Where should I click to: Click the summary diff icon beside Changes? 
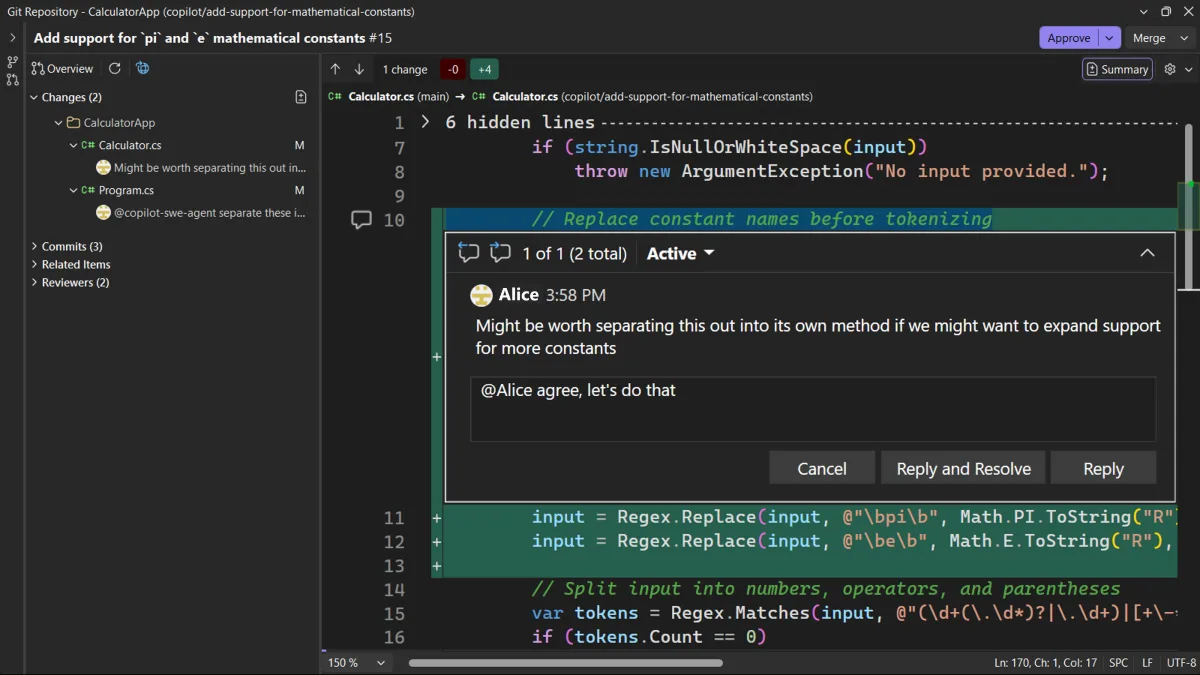pyautogui.click(x=301, y=97)
